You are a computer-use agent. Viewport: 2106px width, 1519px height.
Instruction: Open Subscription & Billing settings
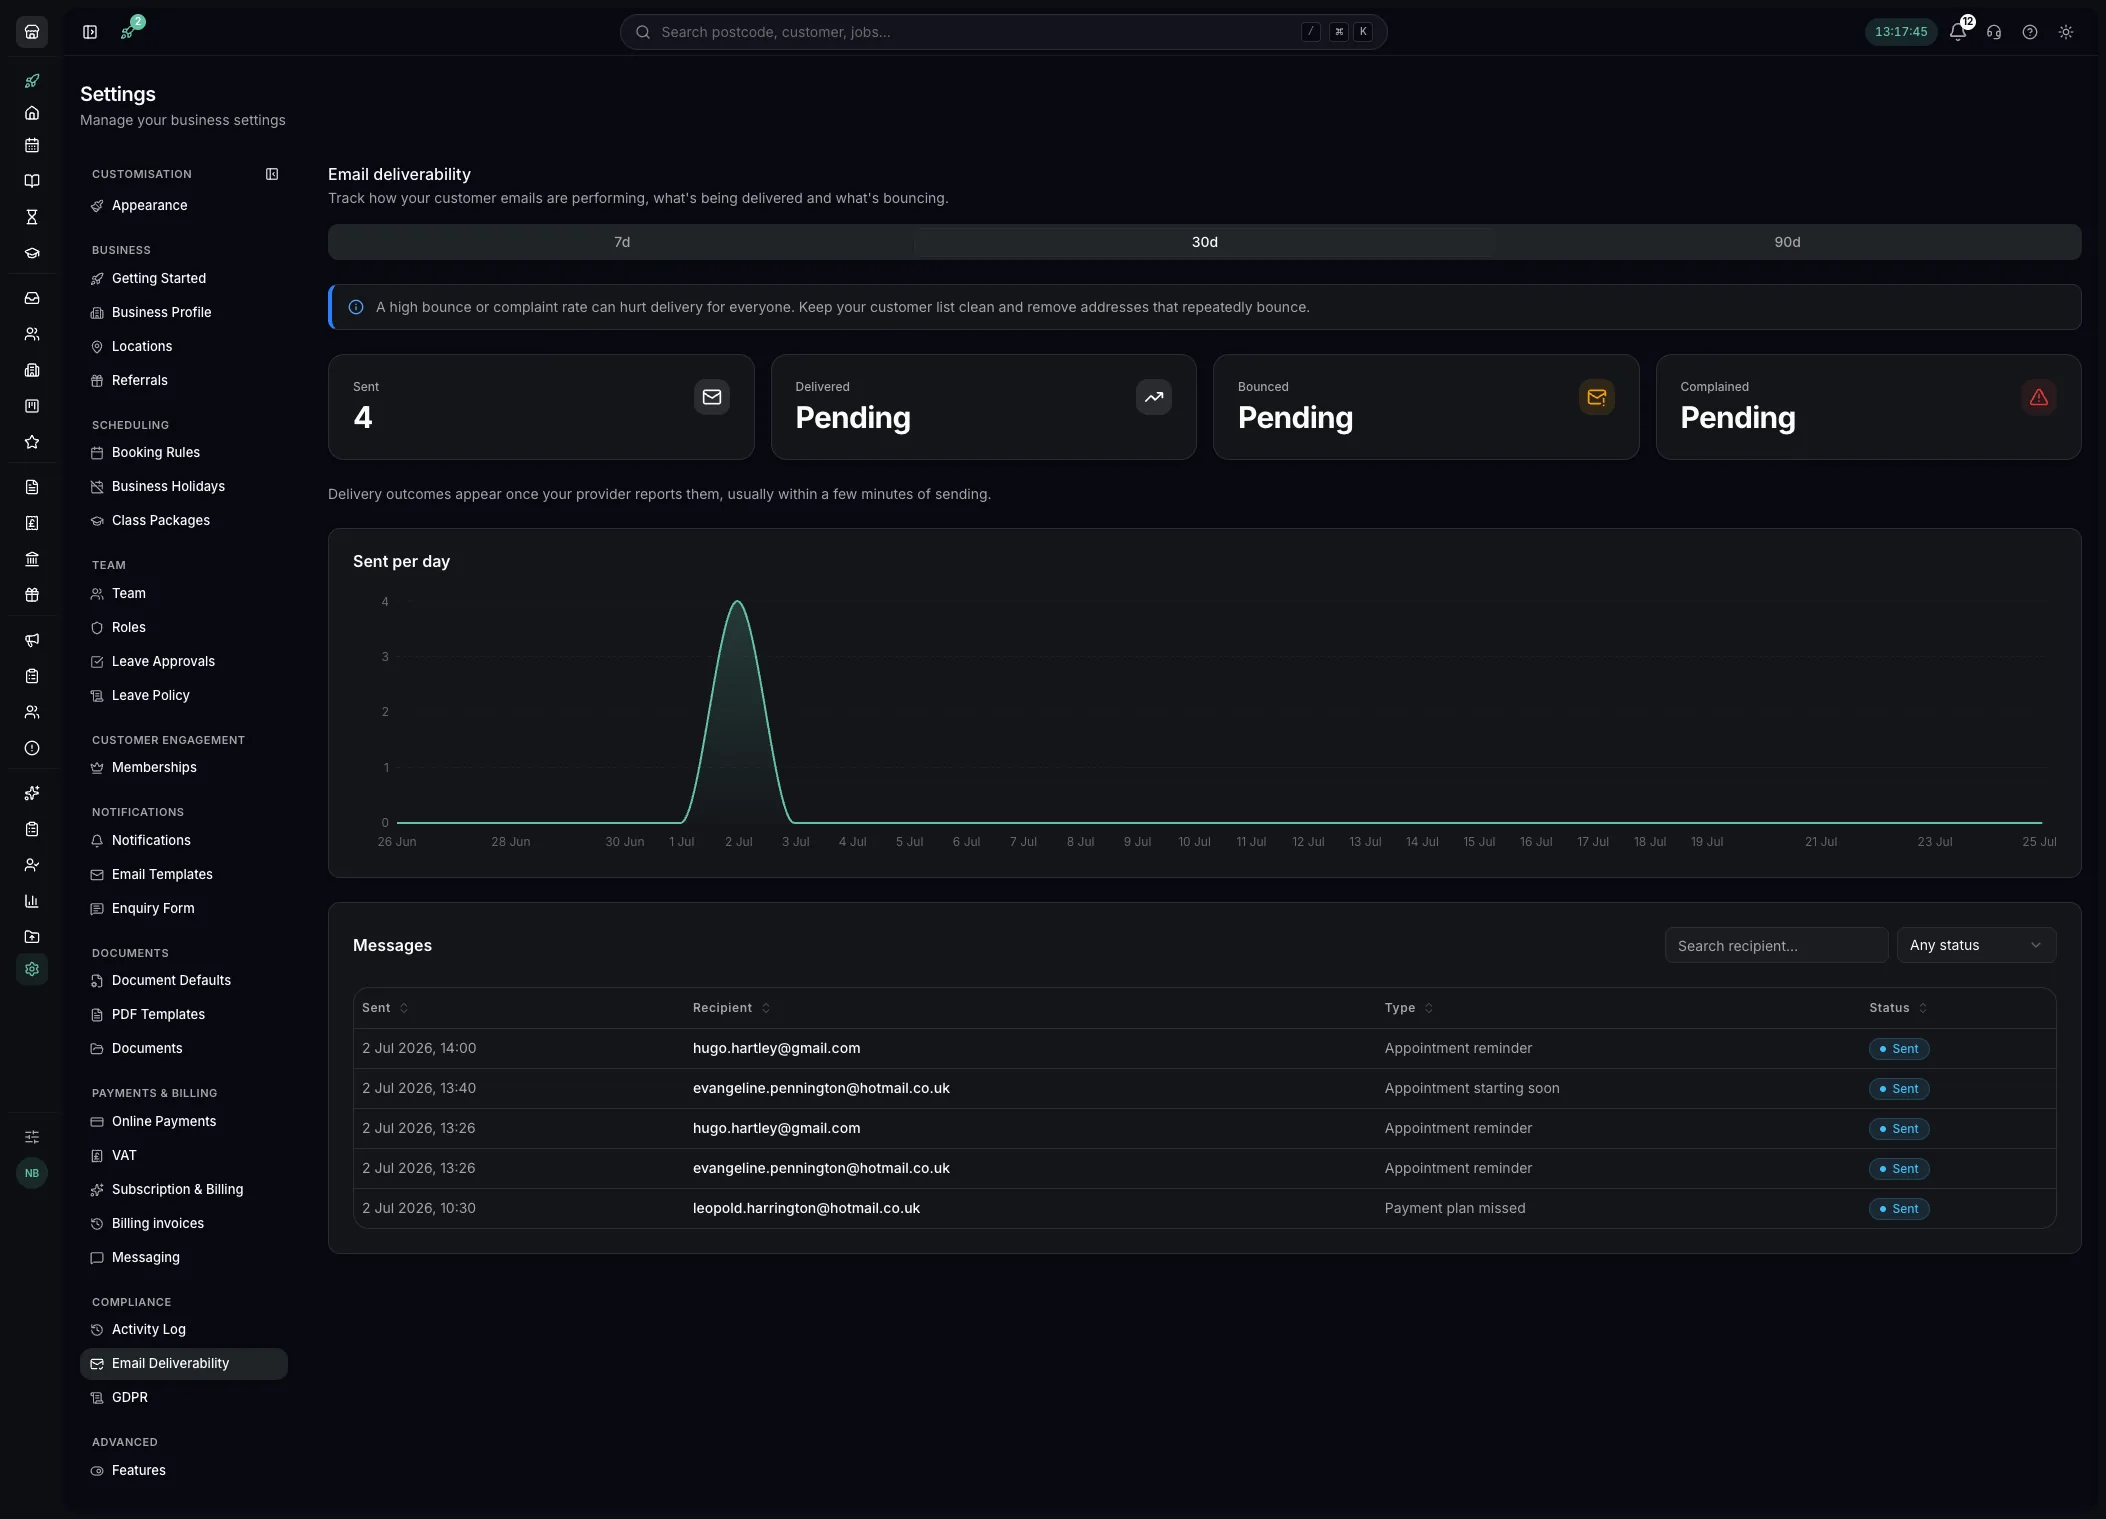click(184, 1189)
